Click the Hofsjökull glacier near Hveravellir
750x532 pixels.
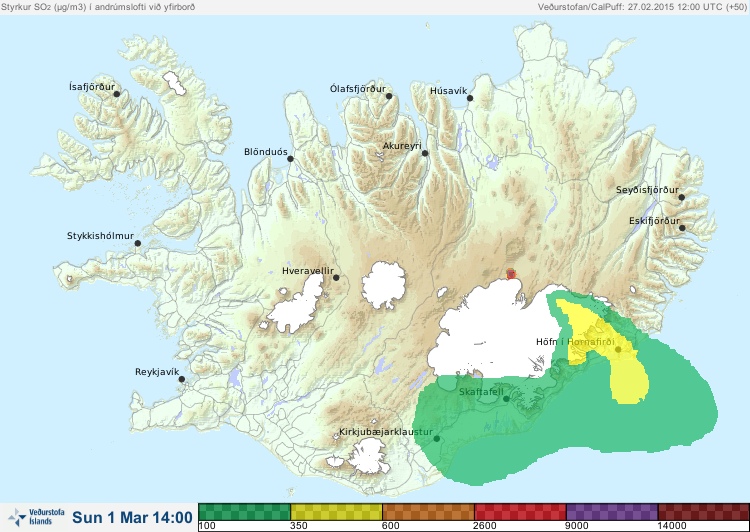pos(384,285)
